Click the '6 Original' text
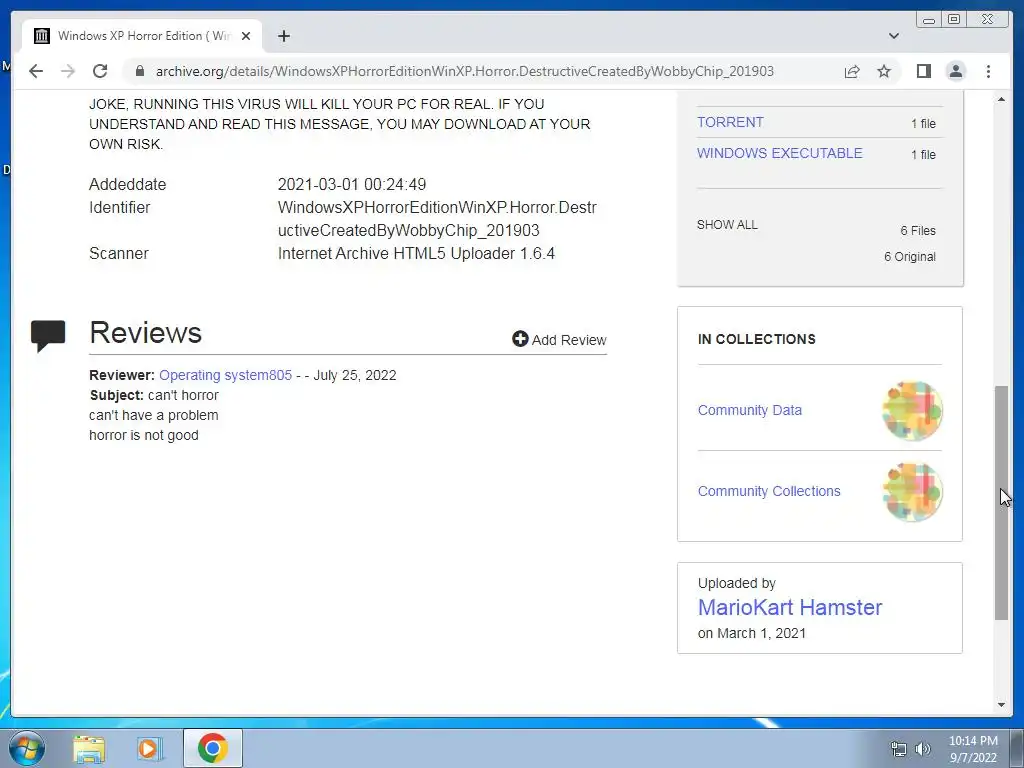The image size is (1024, 768). 910,257
